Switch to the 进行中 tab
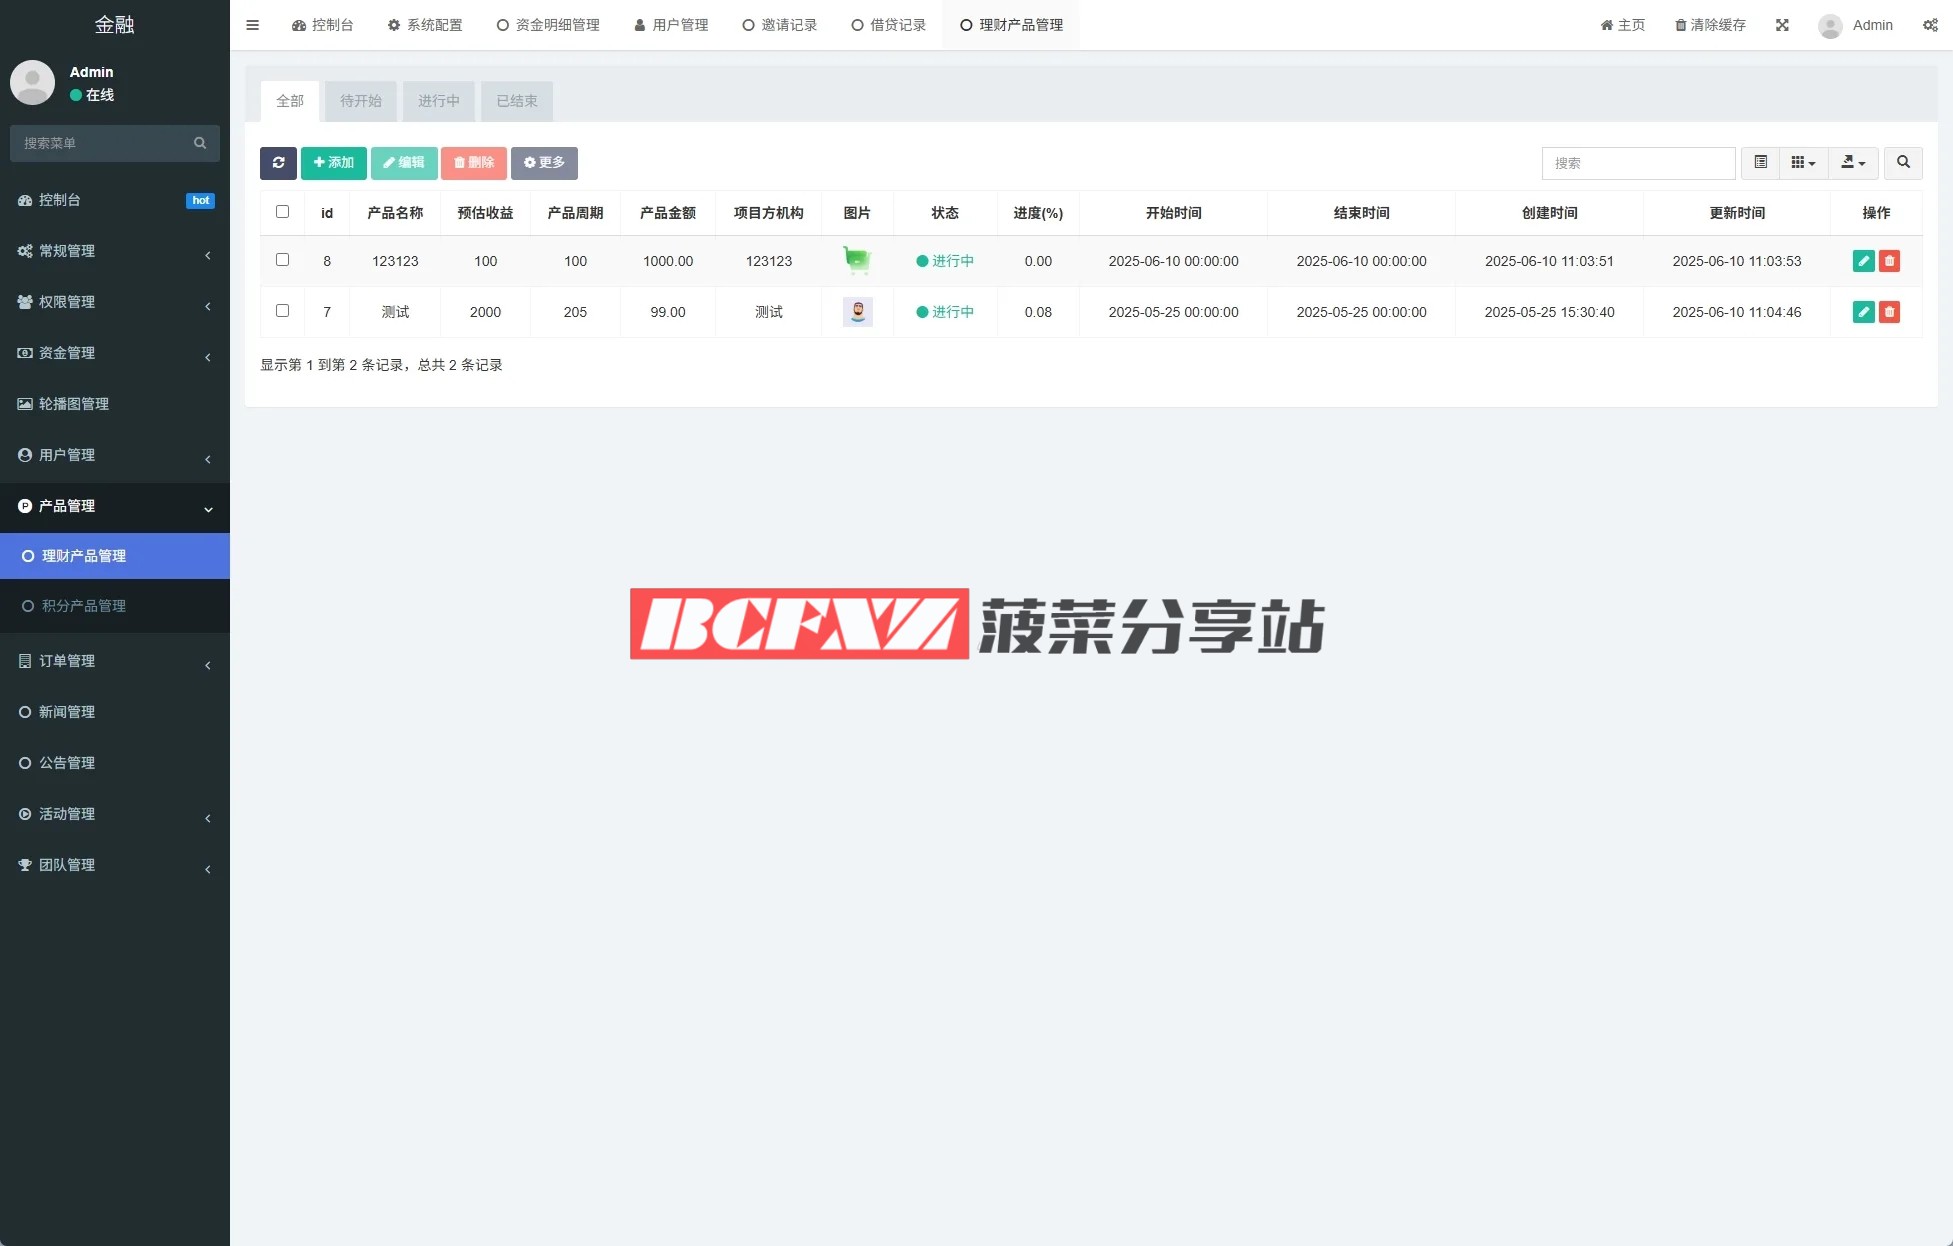 click(439, 101)
